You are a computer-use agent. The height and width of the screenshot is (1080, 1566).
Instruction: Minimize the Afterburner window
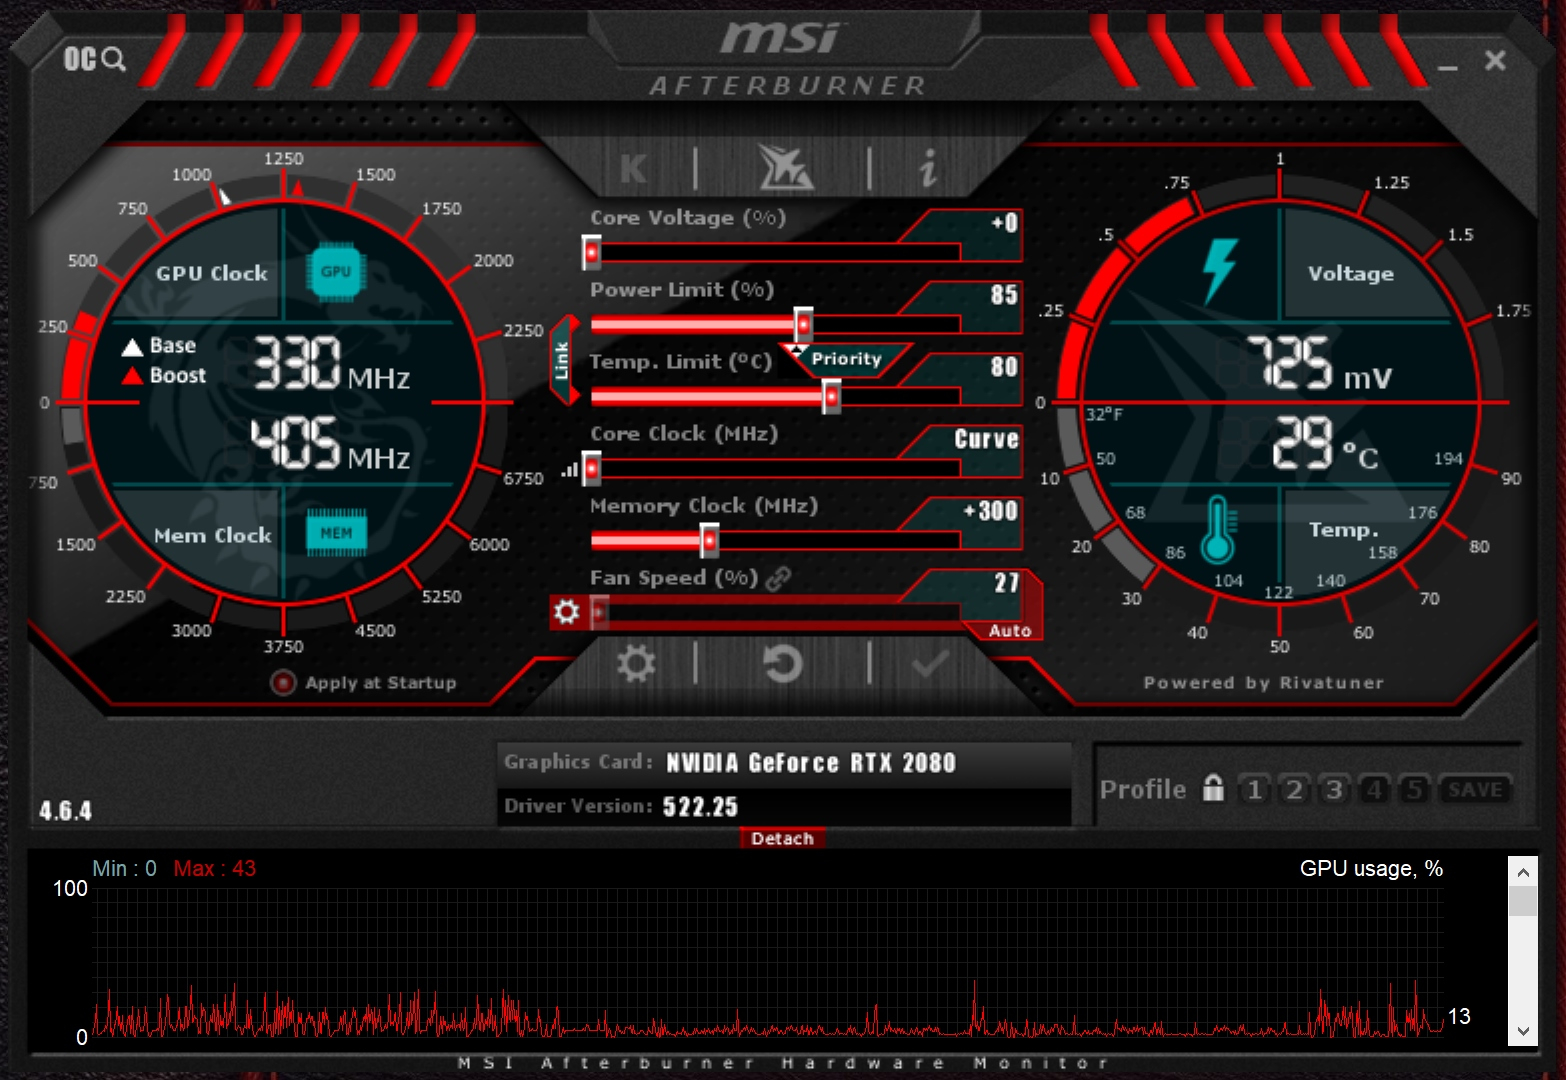point(1448,66)
